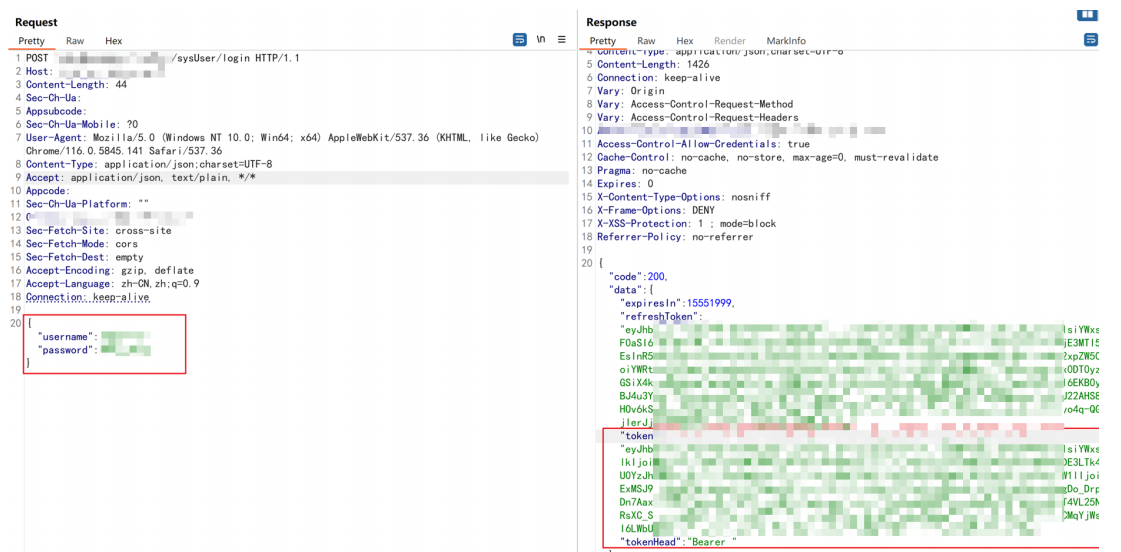
Task: Select the Request Pretty tab
Action: point(32,41)
